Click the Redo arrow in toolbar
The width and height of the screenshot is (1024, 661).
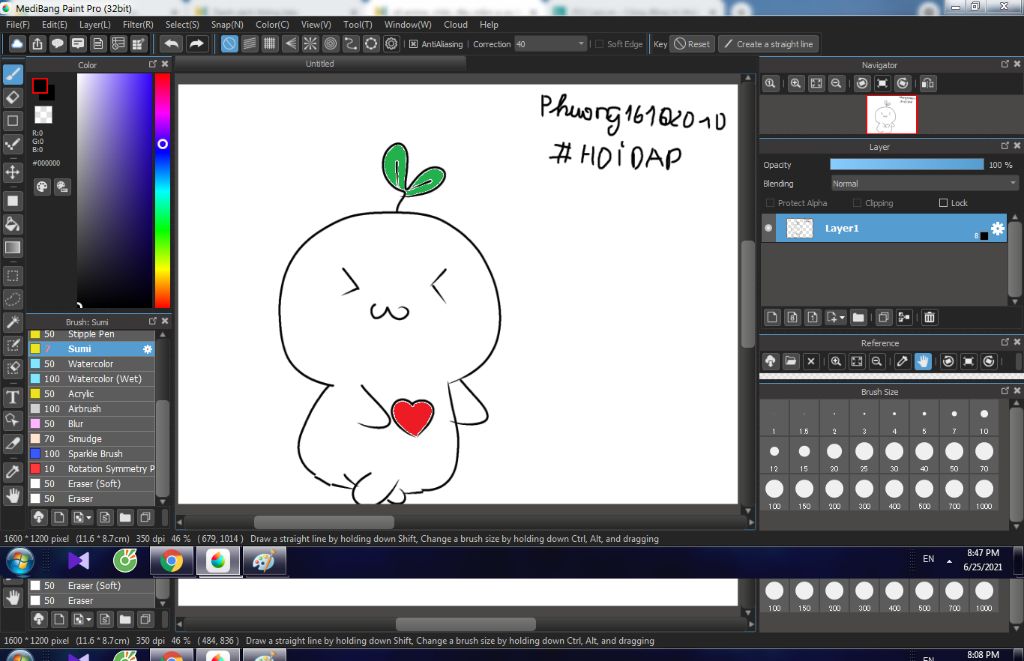click(x=196, y=44)
